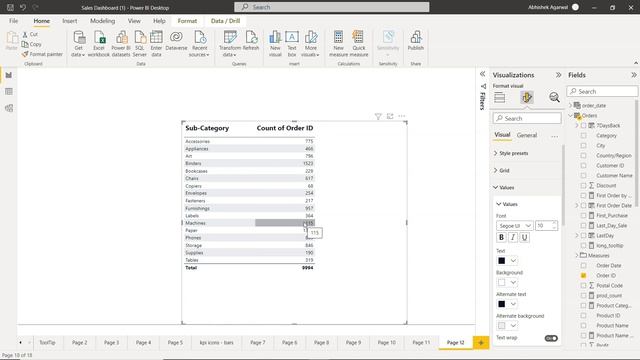640x360 pixels.
Task: Toggle Italic for values
Action: tap(513, 238)
